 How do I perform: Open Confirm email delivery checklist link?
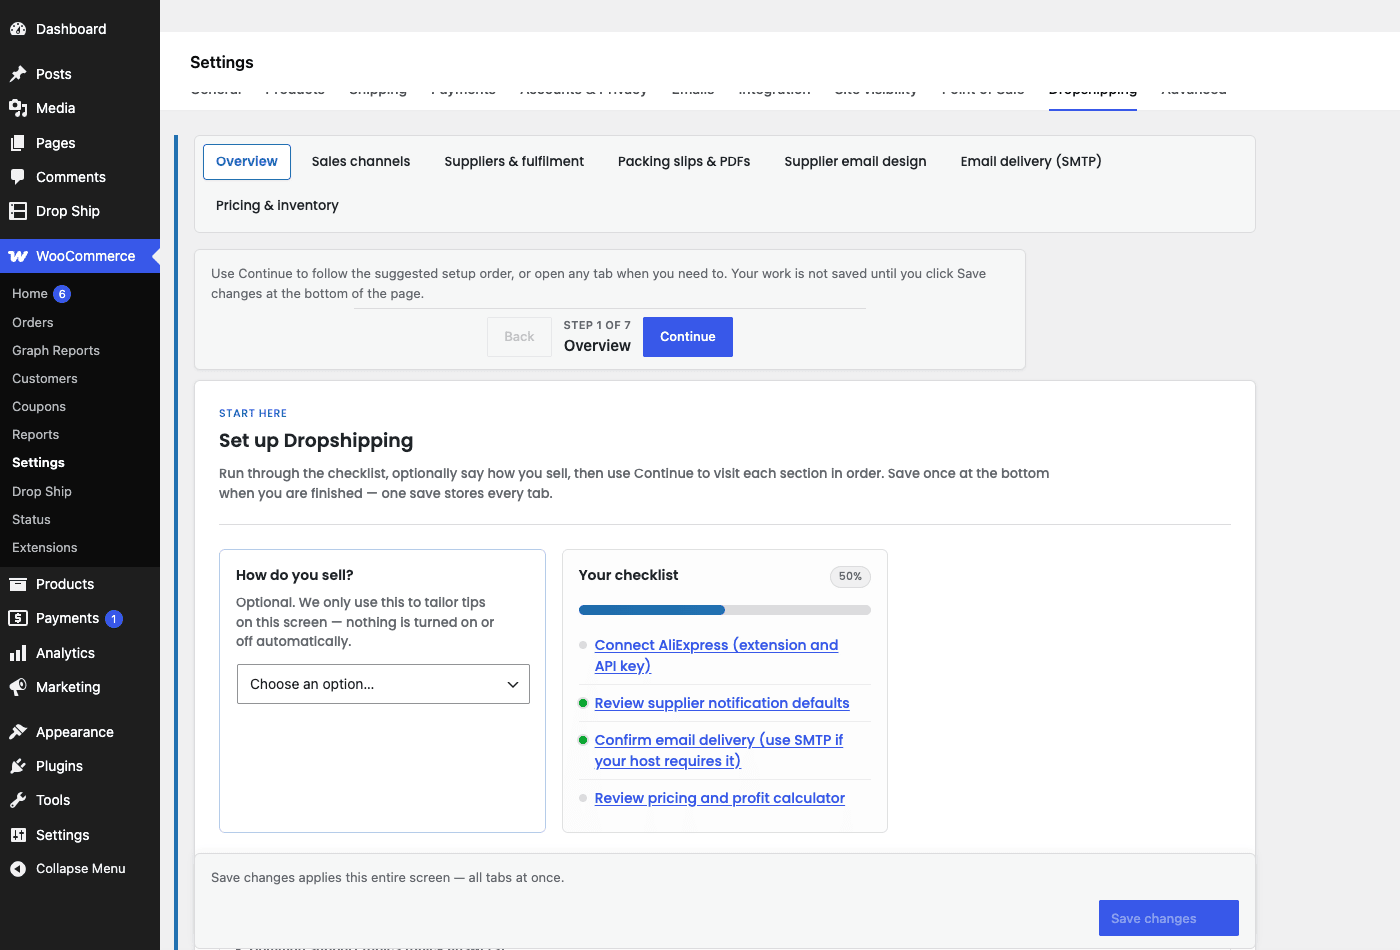pyautogui.click(x=719, y=751)
